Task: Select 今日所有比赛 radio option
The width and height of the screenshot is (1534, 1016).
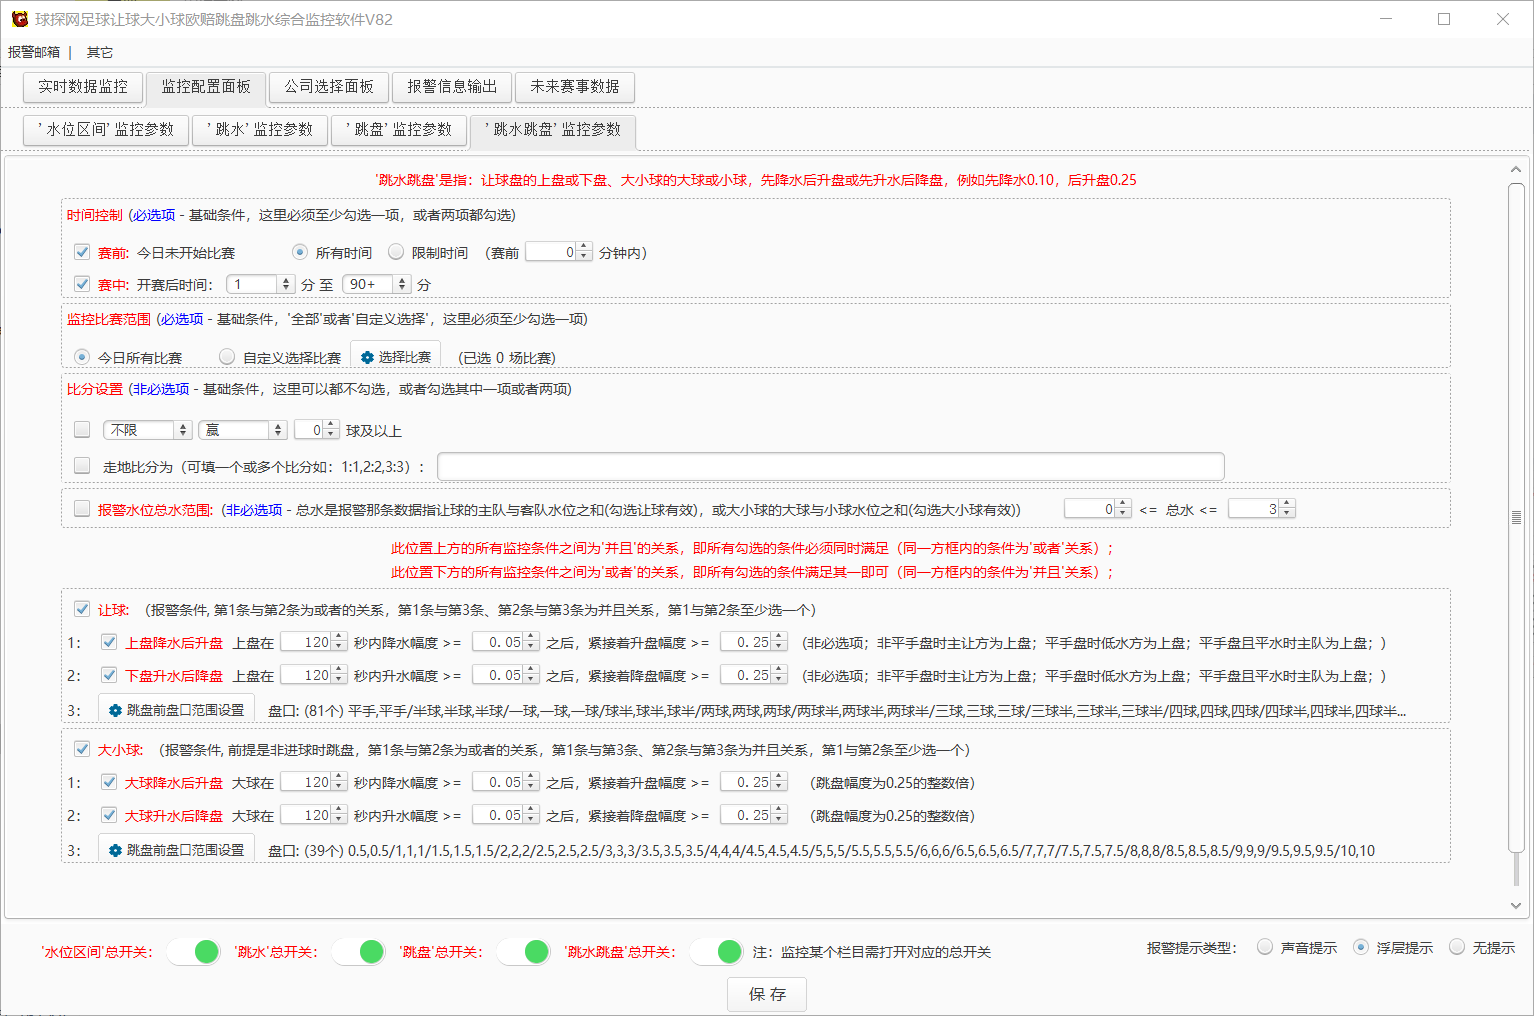Action: (82, 357)
